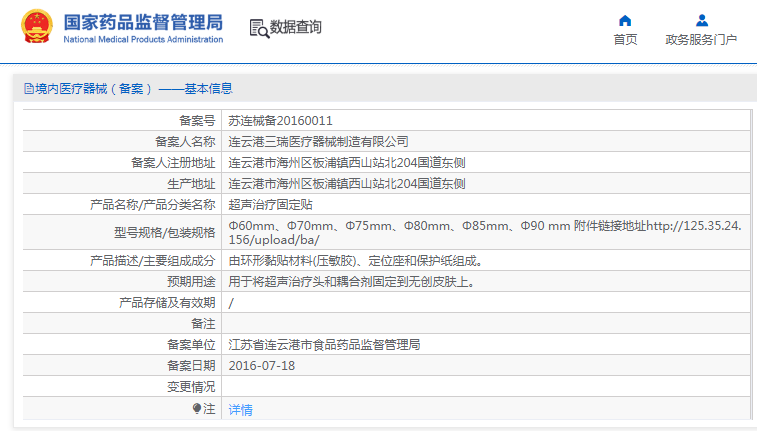The height and width of the screenshot is (431, 757).
Task: Select the date 2016-07-18
Action: [262, 366]
